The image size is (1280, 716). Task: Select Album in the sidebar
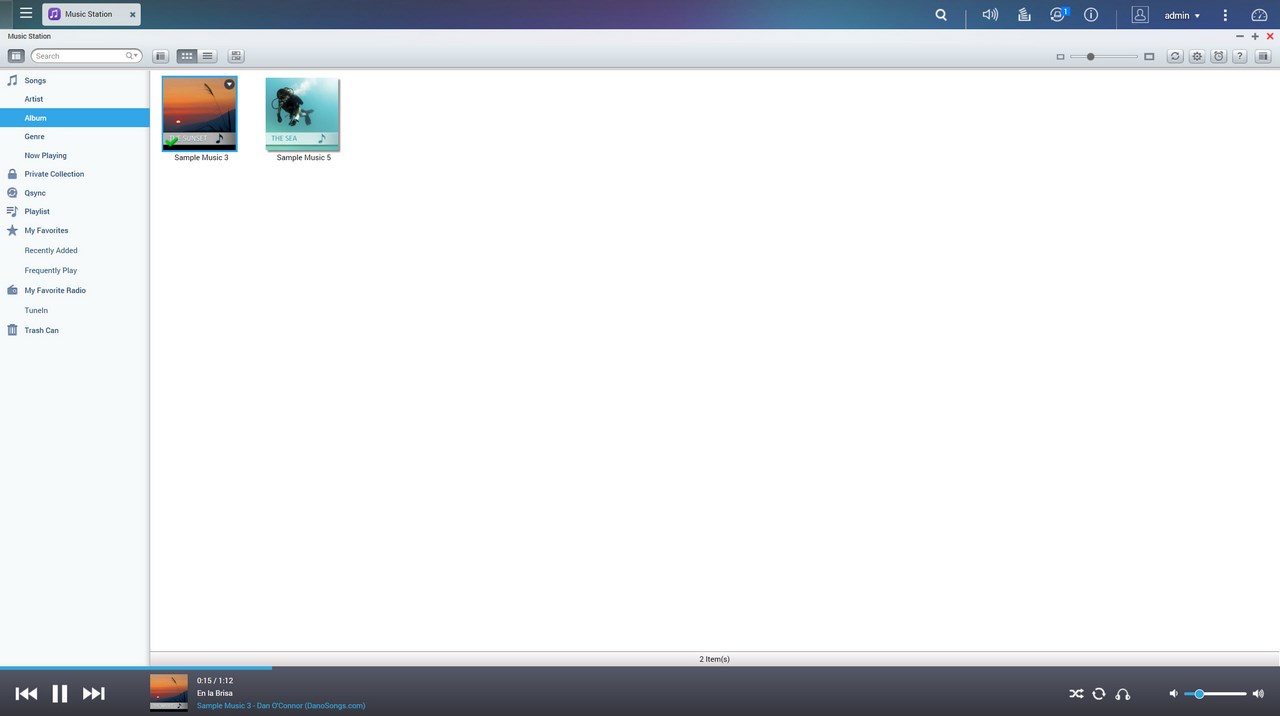[x=75, y=118]
